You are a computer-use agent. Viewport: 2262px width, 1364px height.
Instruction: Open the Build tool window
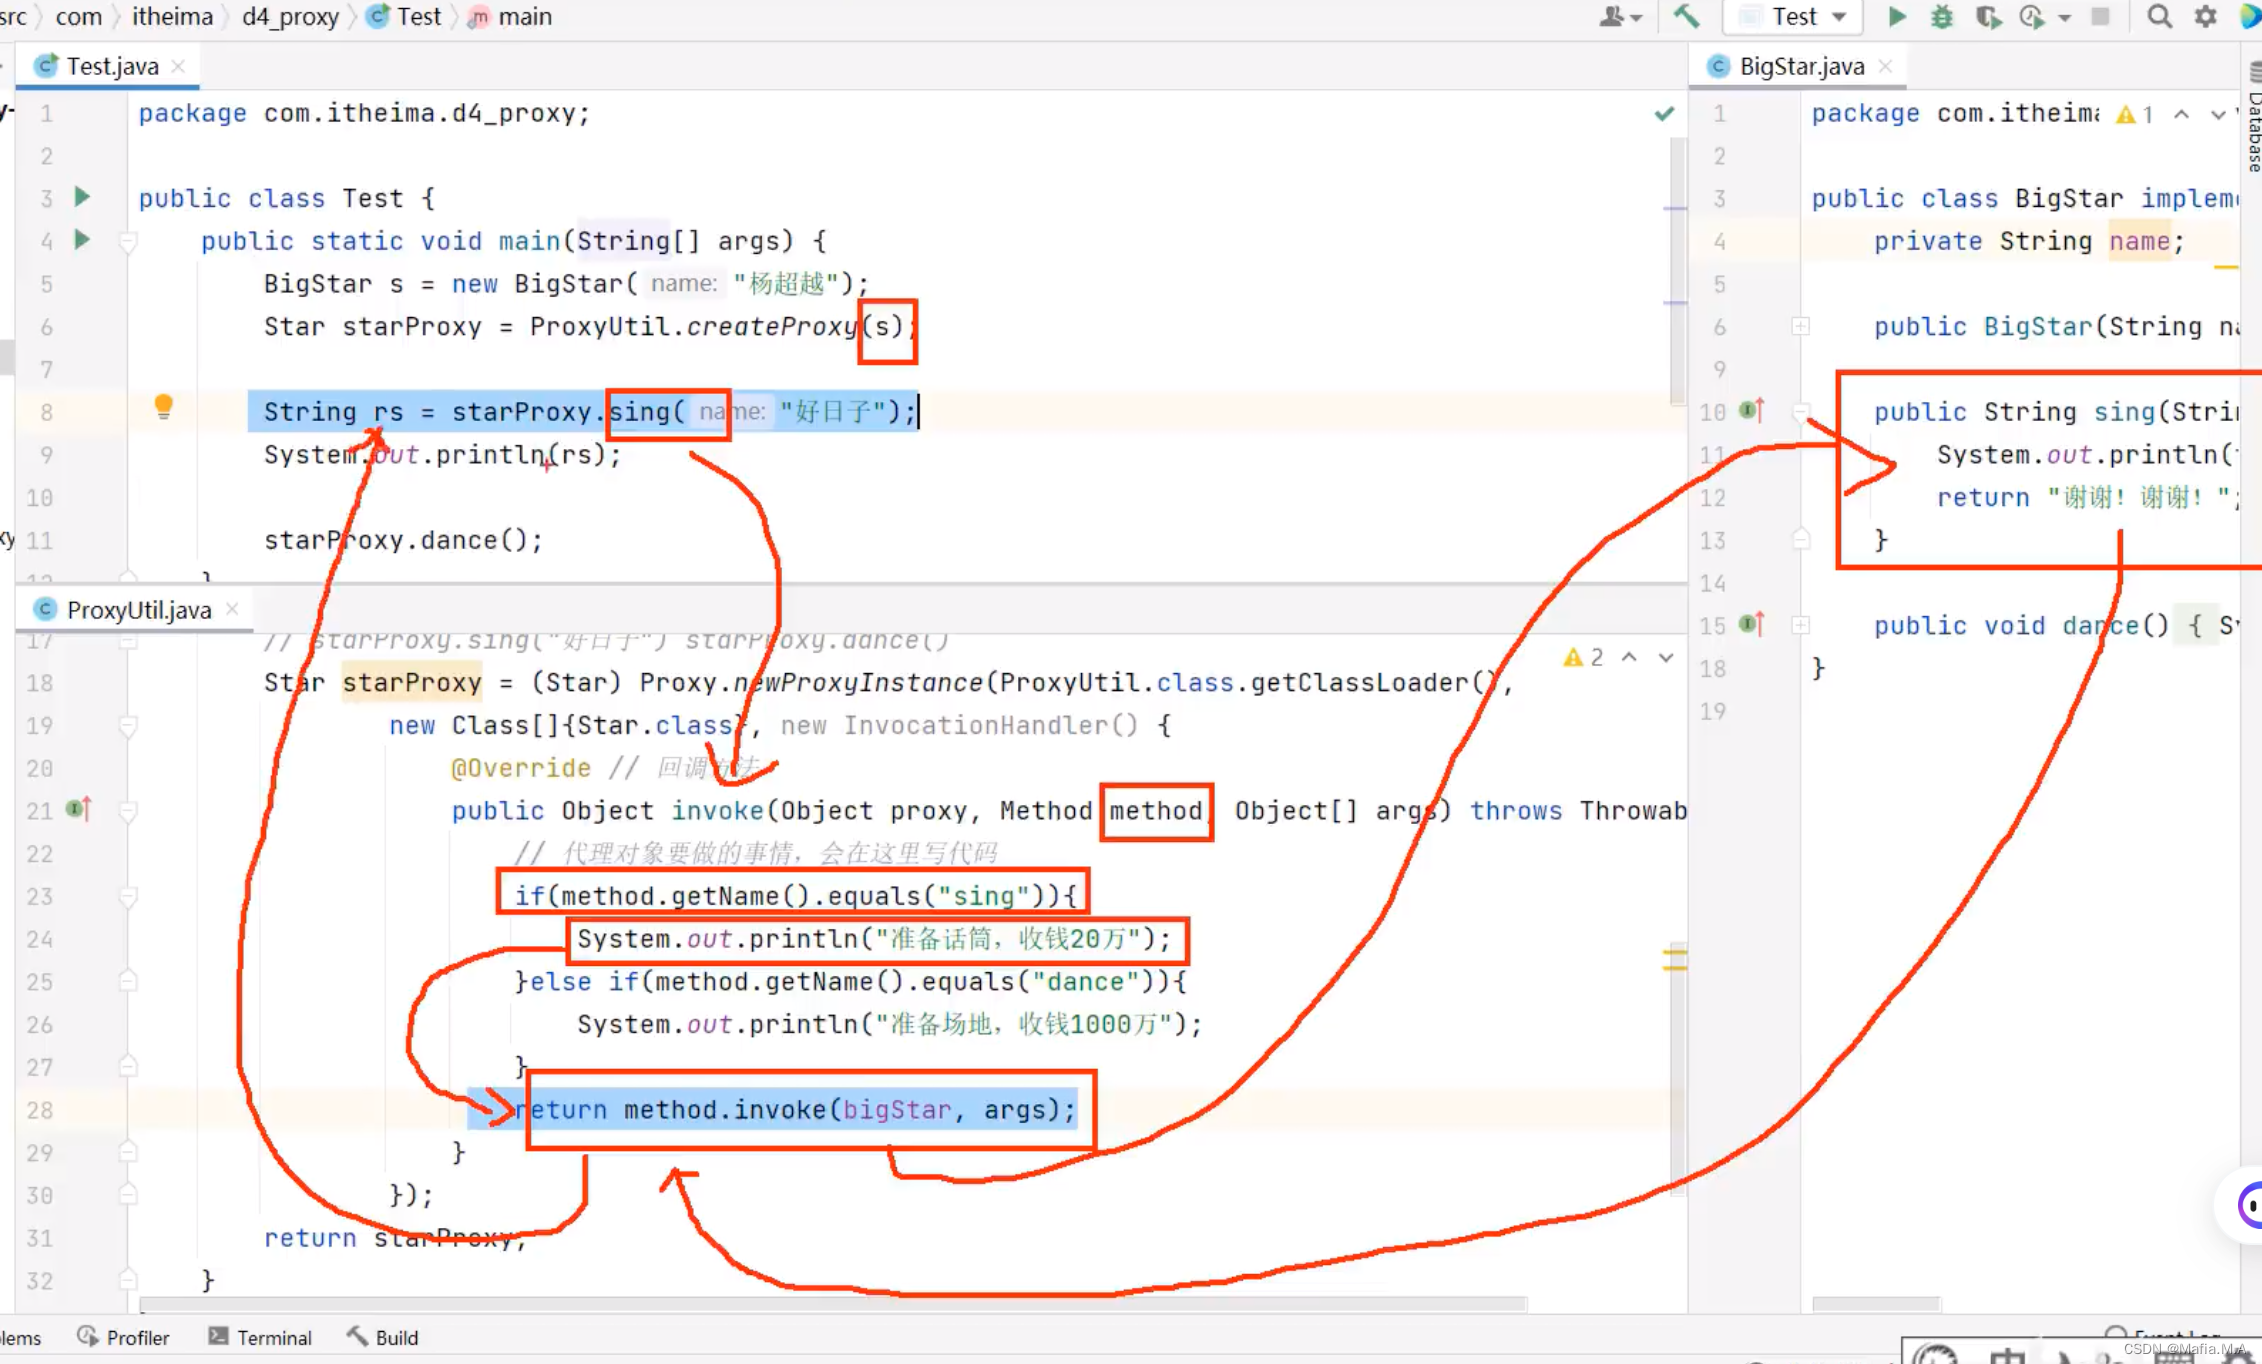(x=383, y=1337)
